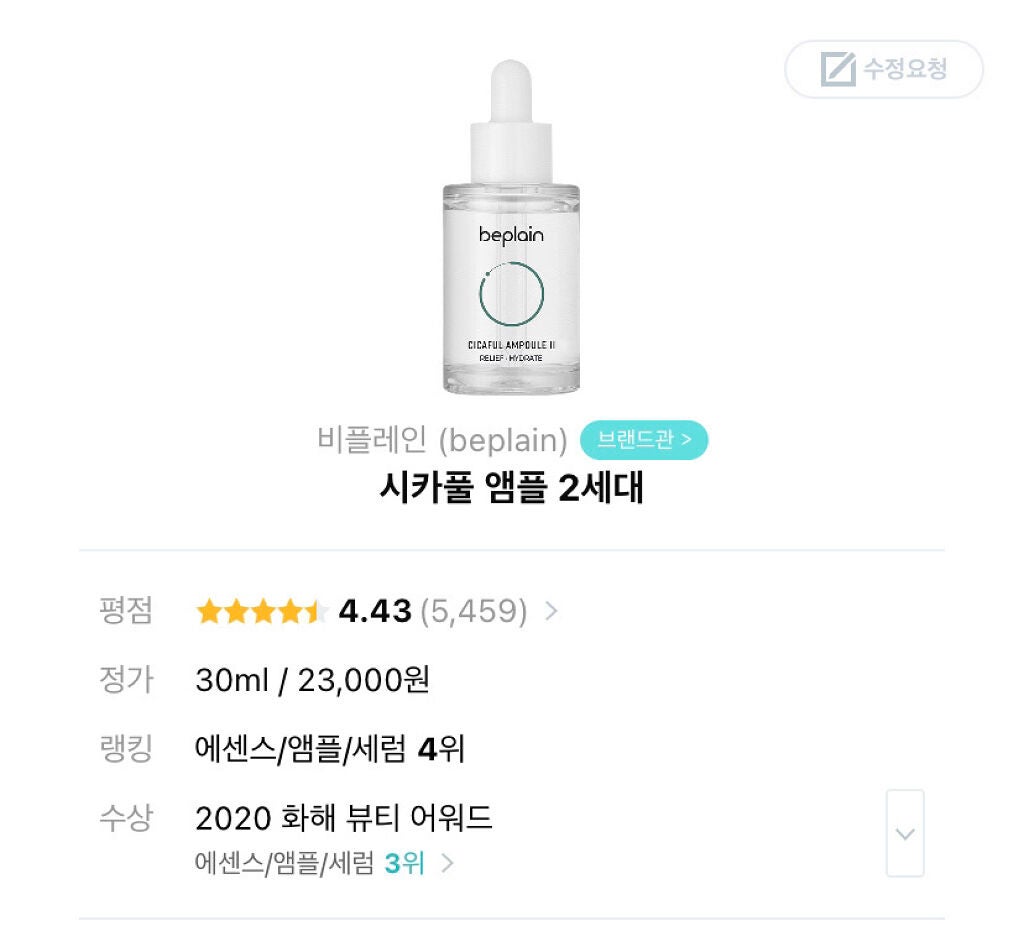1024x926 pixels.
Task: Open reviews via arrow next to 5,459
Action: click(x=552, y=611)
